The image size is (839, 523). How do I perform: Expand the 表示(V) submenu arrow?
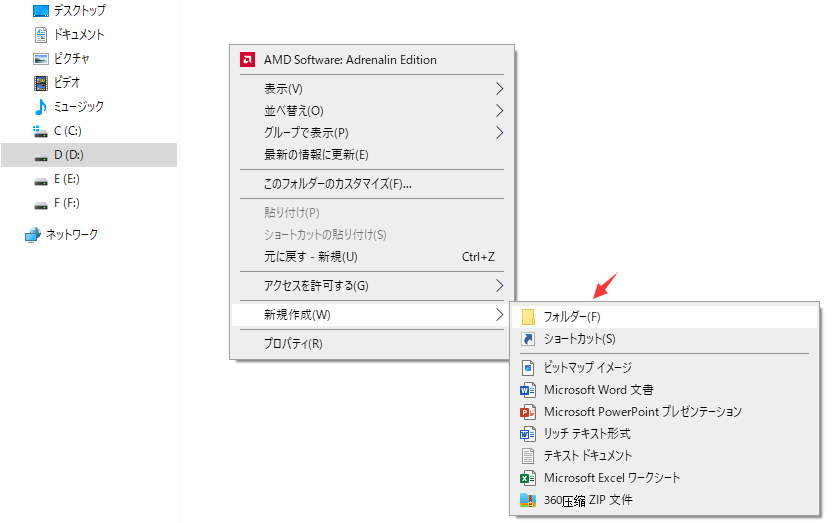(x=499, y=89)
